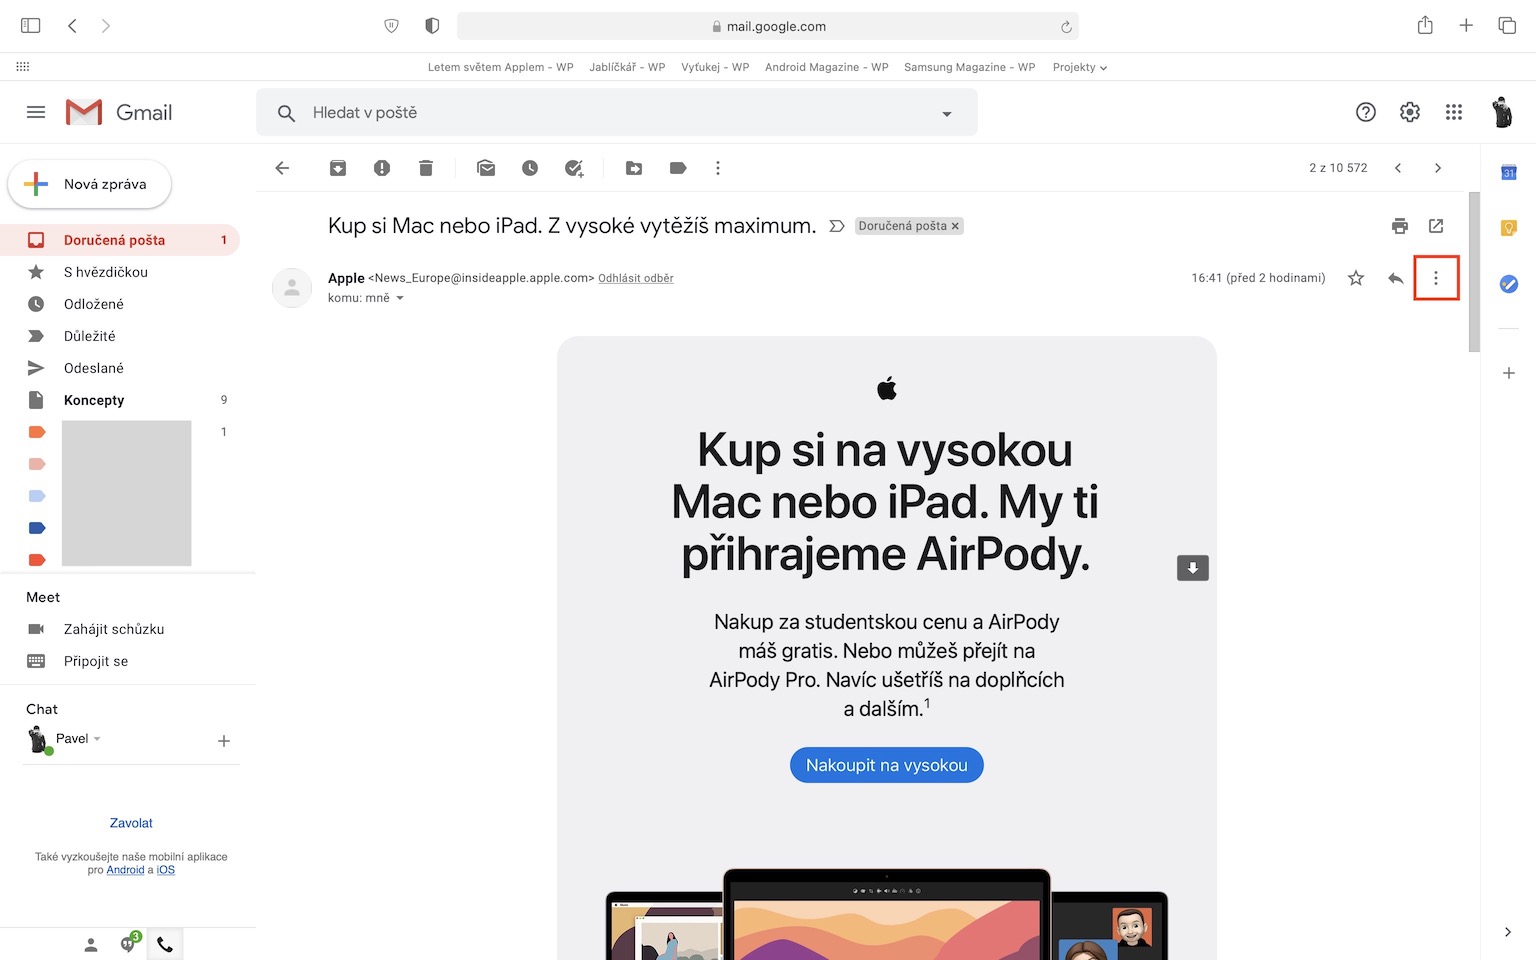Image resolution: width=1536 pixels, height=960 pixels.
Task: Toggle the Gmail main menu
Action: pyautogui.click(x=36, y=112)
